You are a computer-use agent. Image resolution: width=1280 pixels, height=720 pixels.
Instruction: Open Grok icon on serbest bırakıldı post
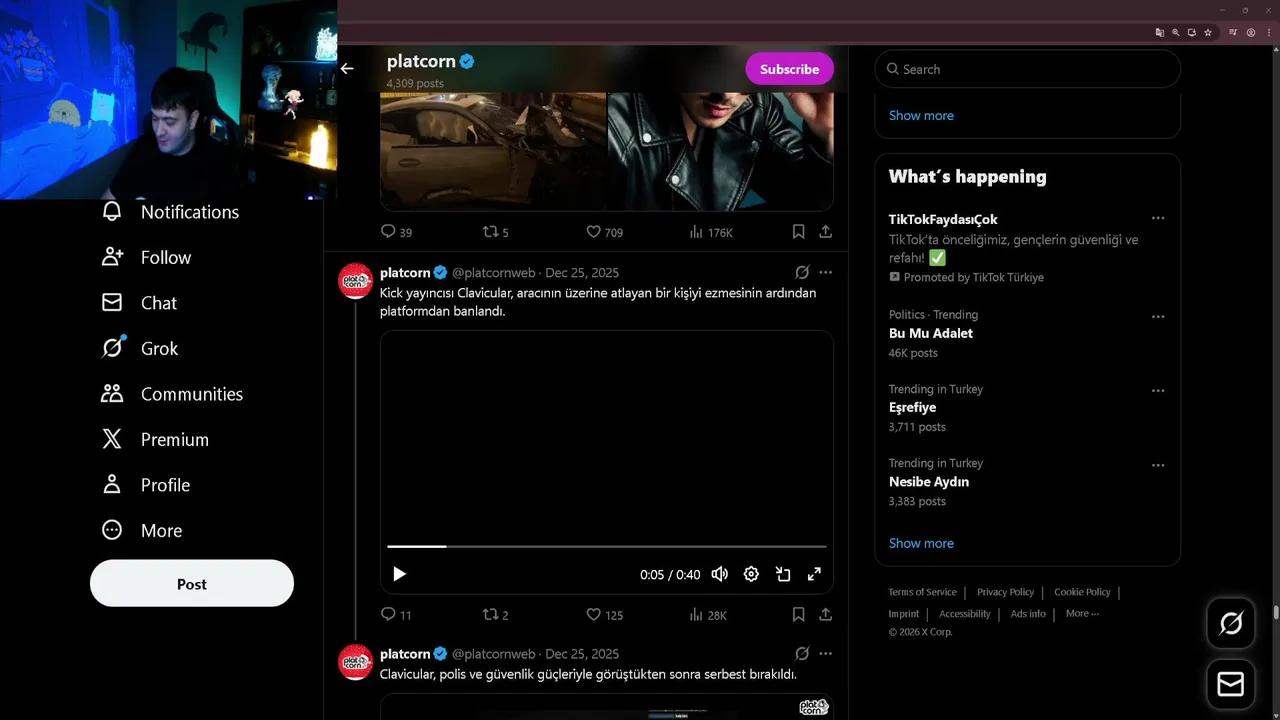click(802, 653)
